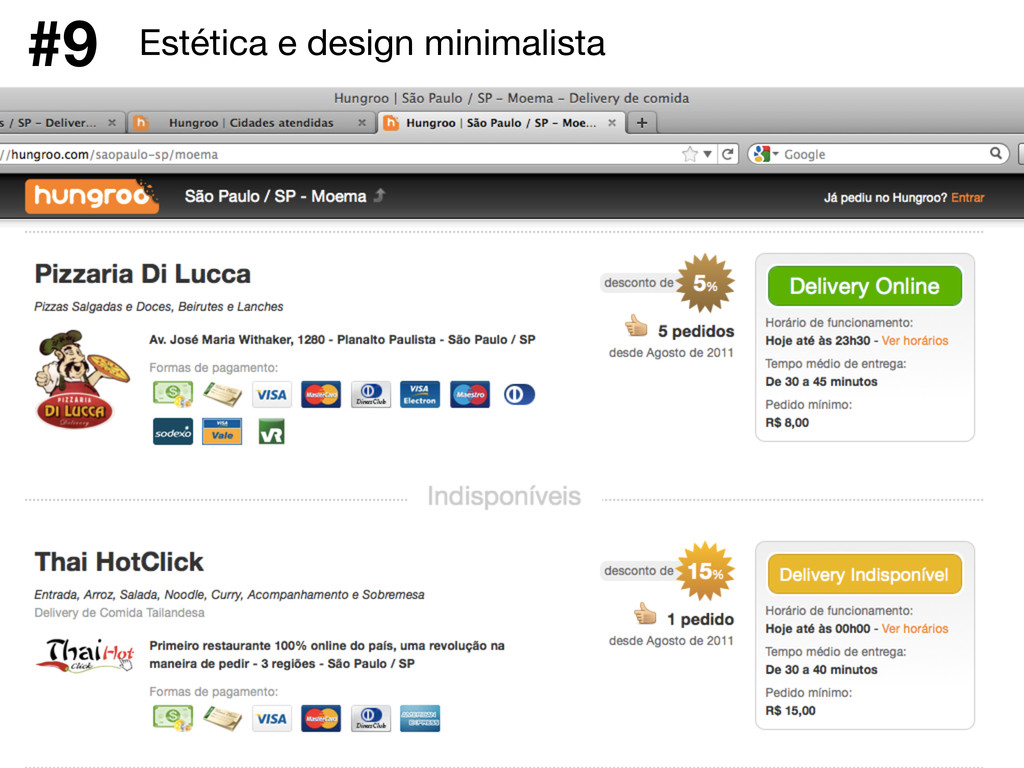
Task: Click the VR voucher icon
Action: pyautogui.click(x=272, y=432)
